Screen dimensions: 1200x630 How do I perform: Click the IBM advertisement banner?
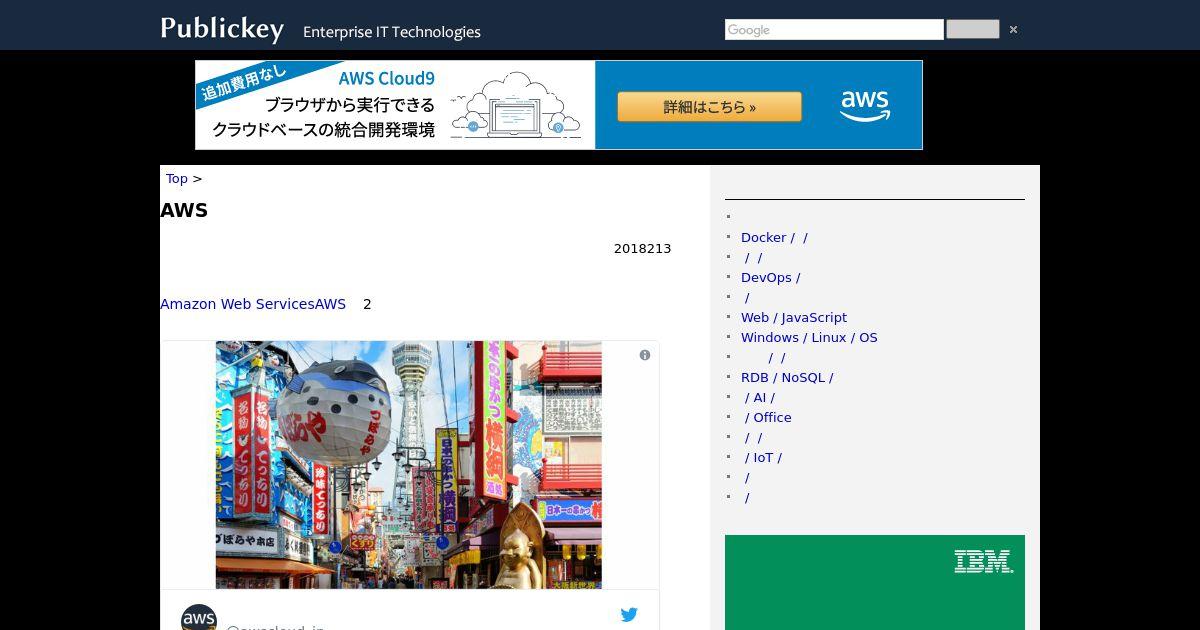pyautogui.click(x=875, y=582)
